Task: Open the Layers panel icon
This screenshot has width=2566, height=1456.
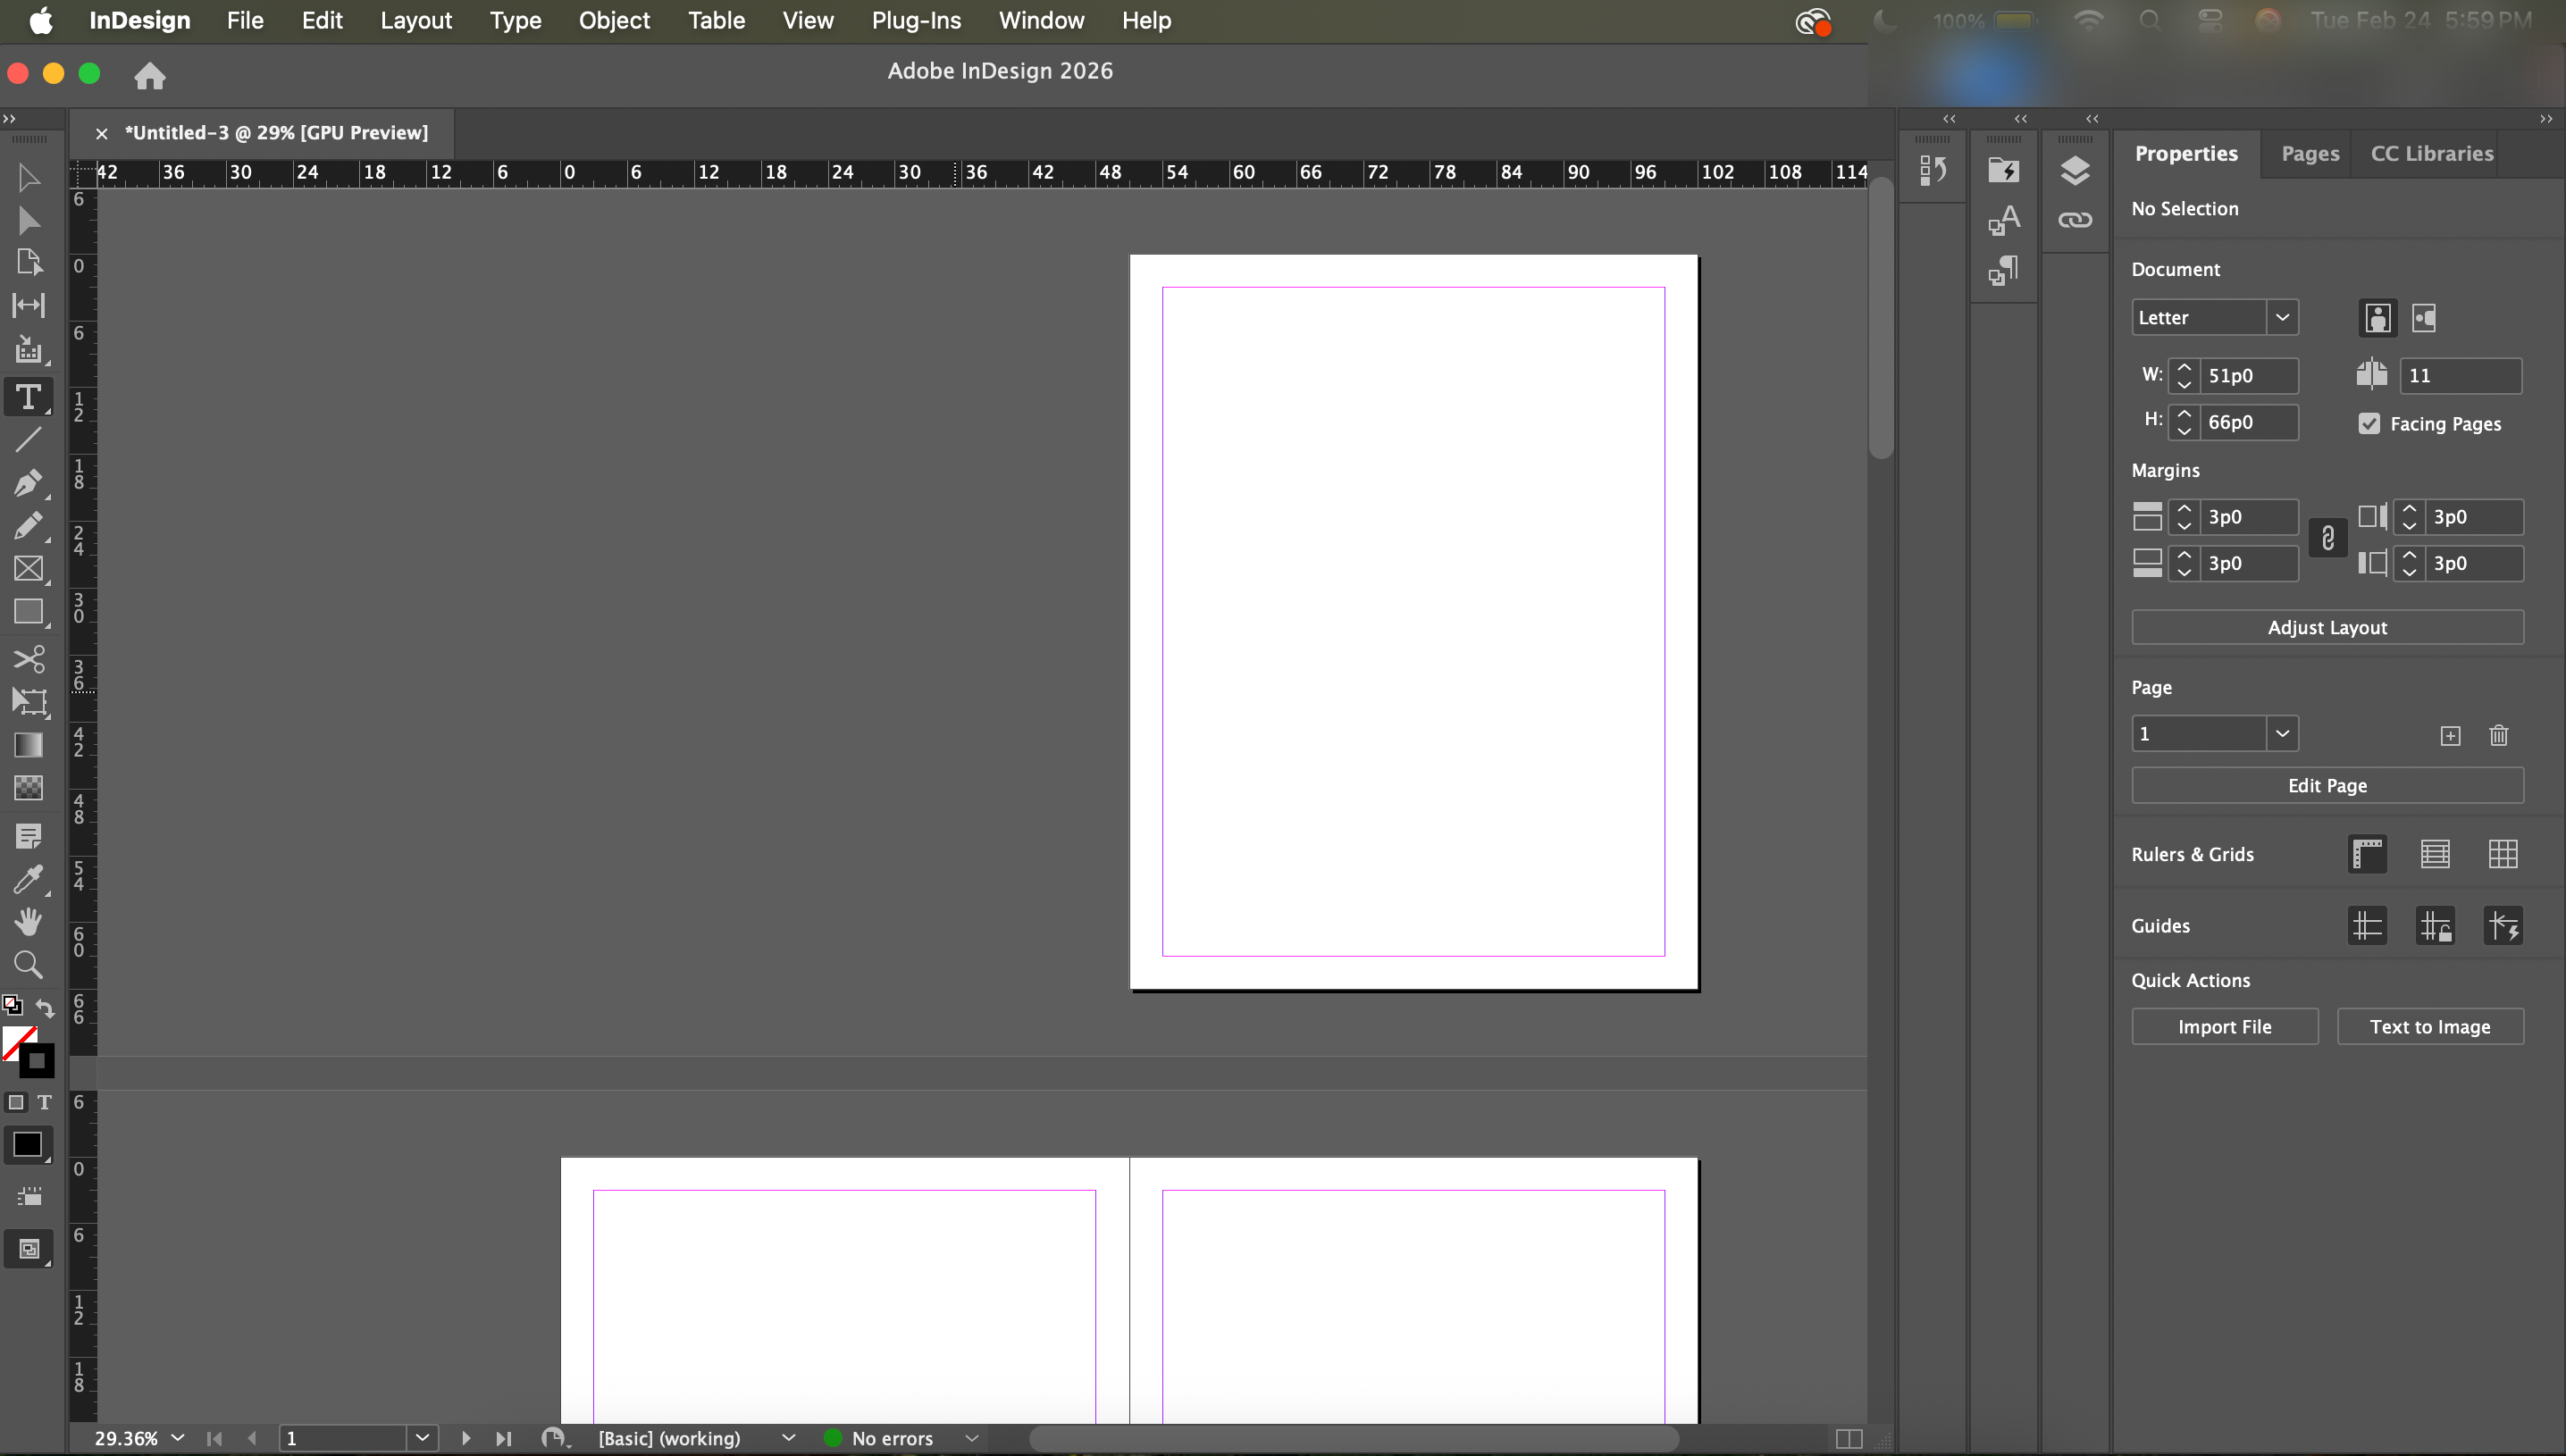Action: tap(2075, 171)
